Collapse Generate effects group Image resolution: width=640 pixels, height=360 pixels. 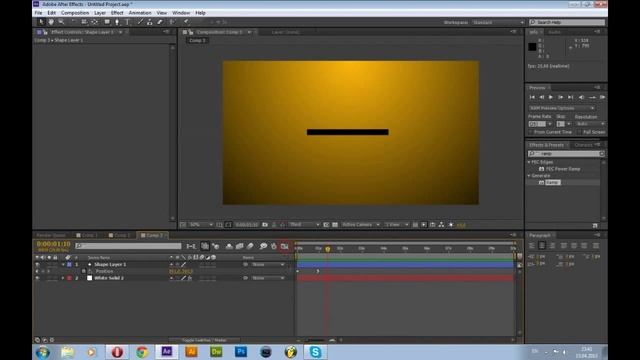coord(529,176)
